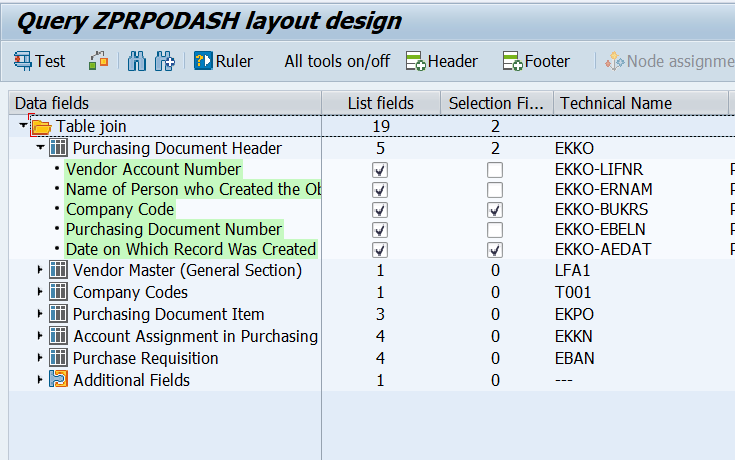Viewport: 735px width, 460px height.
Task: Uncheck selection field for Company Code
Action: pos(495,210)
